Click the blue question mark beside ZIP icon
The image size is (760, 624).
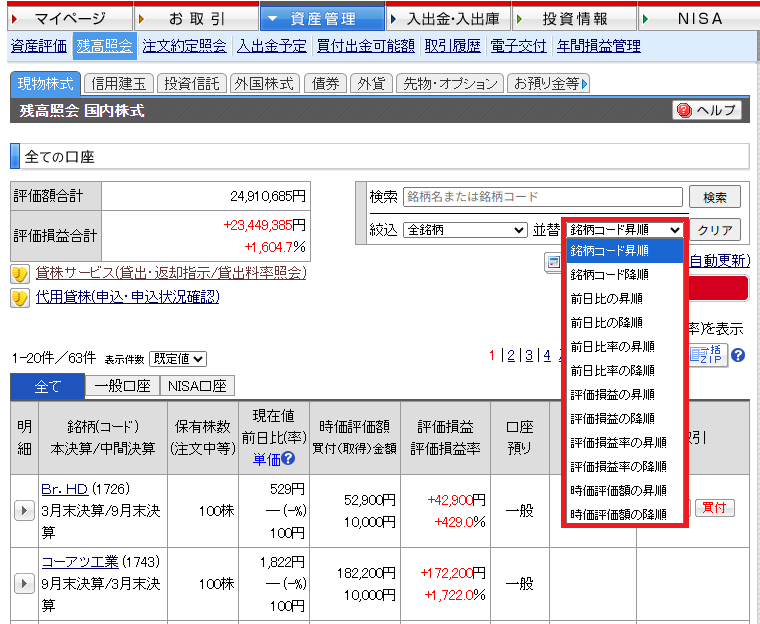click(738, 355)
